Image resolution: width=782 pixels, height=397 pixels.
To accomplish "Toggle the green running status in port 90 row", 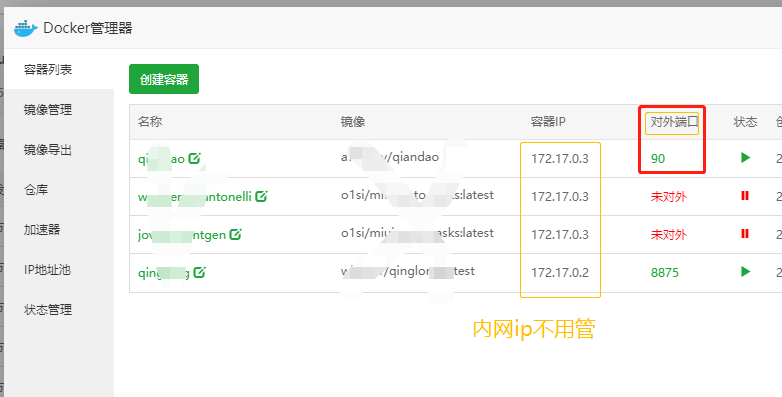I will point(746,158).
